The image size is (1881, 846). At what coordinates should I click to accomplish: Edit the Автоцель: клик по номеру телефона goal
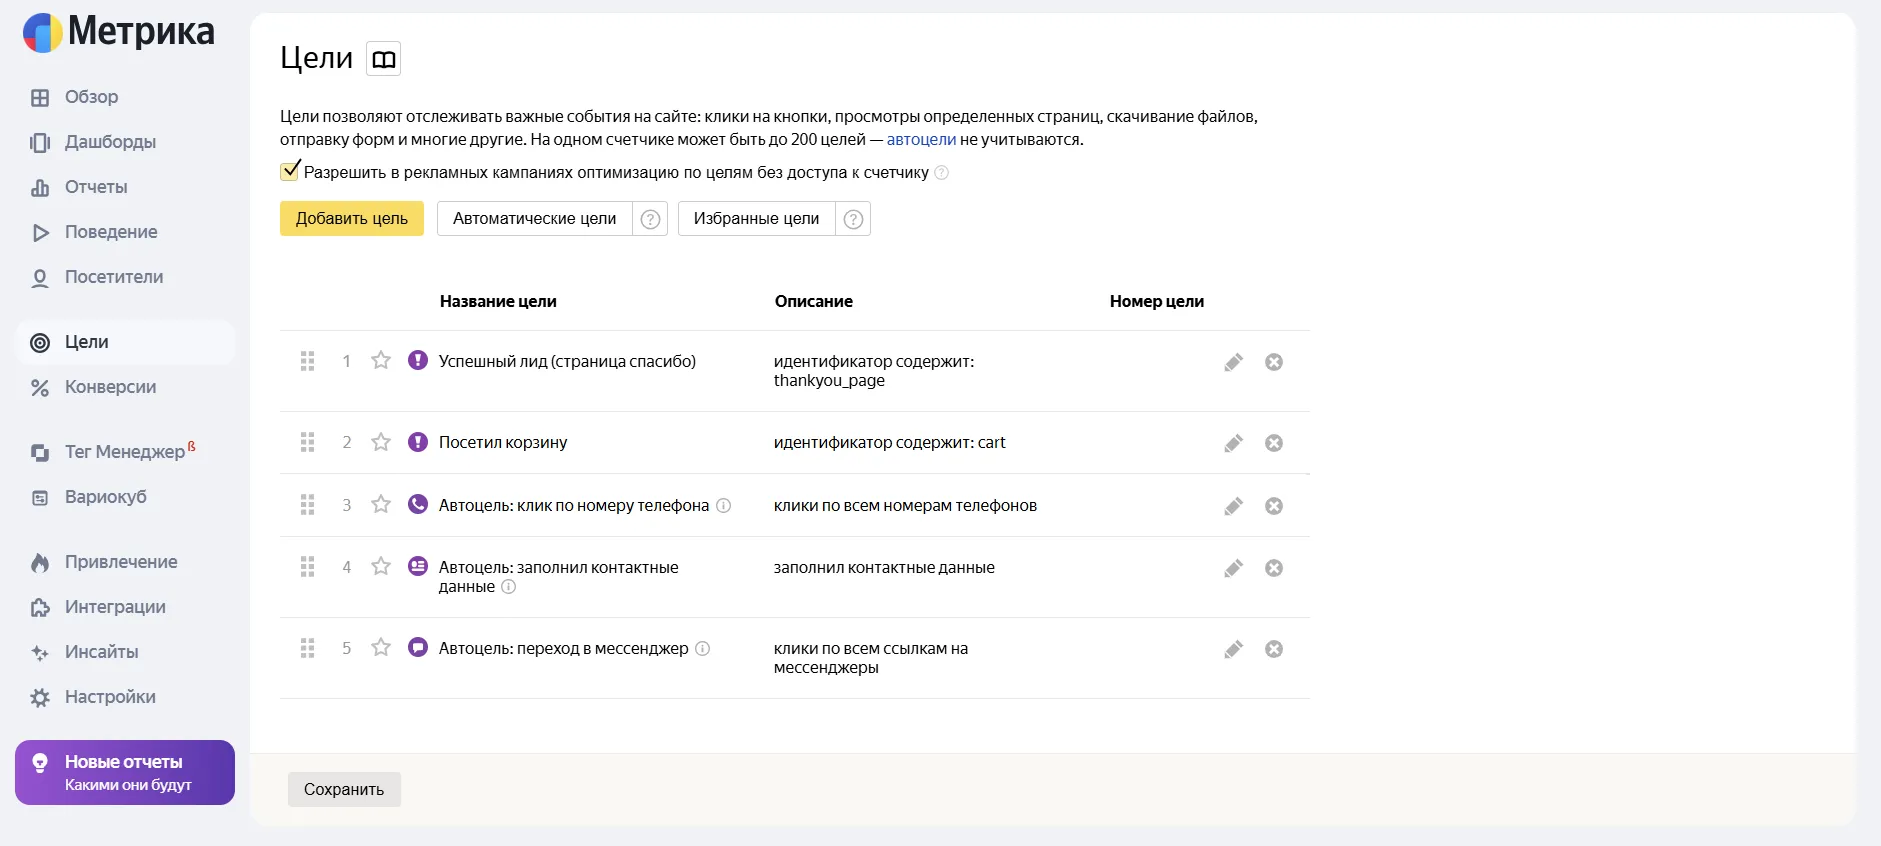(x=1233, y=506)
